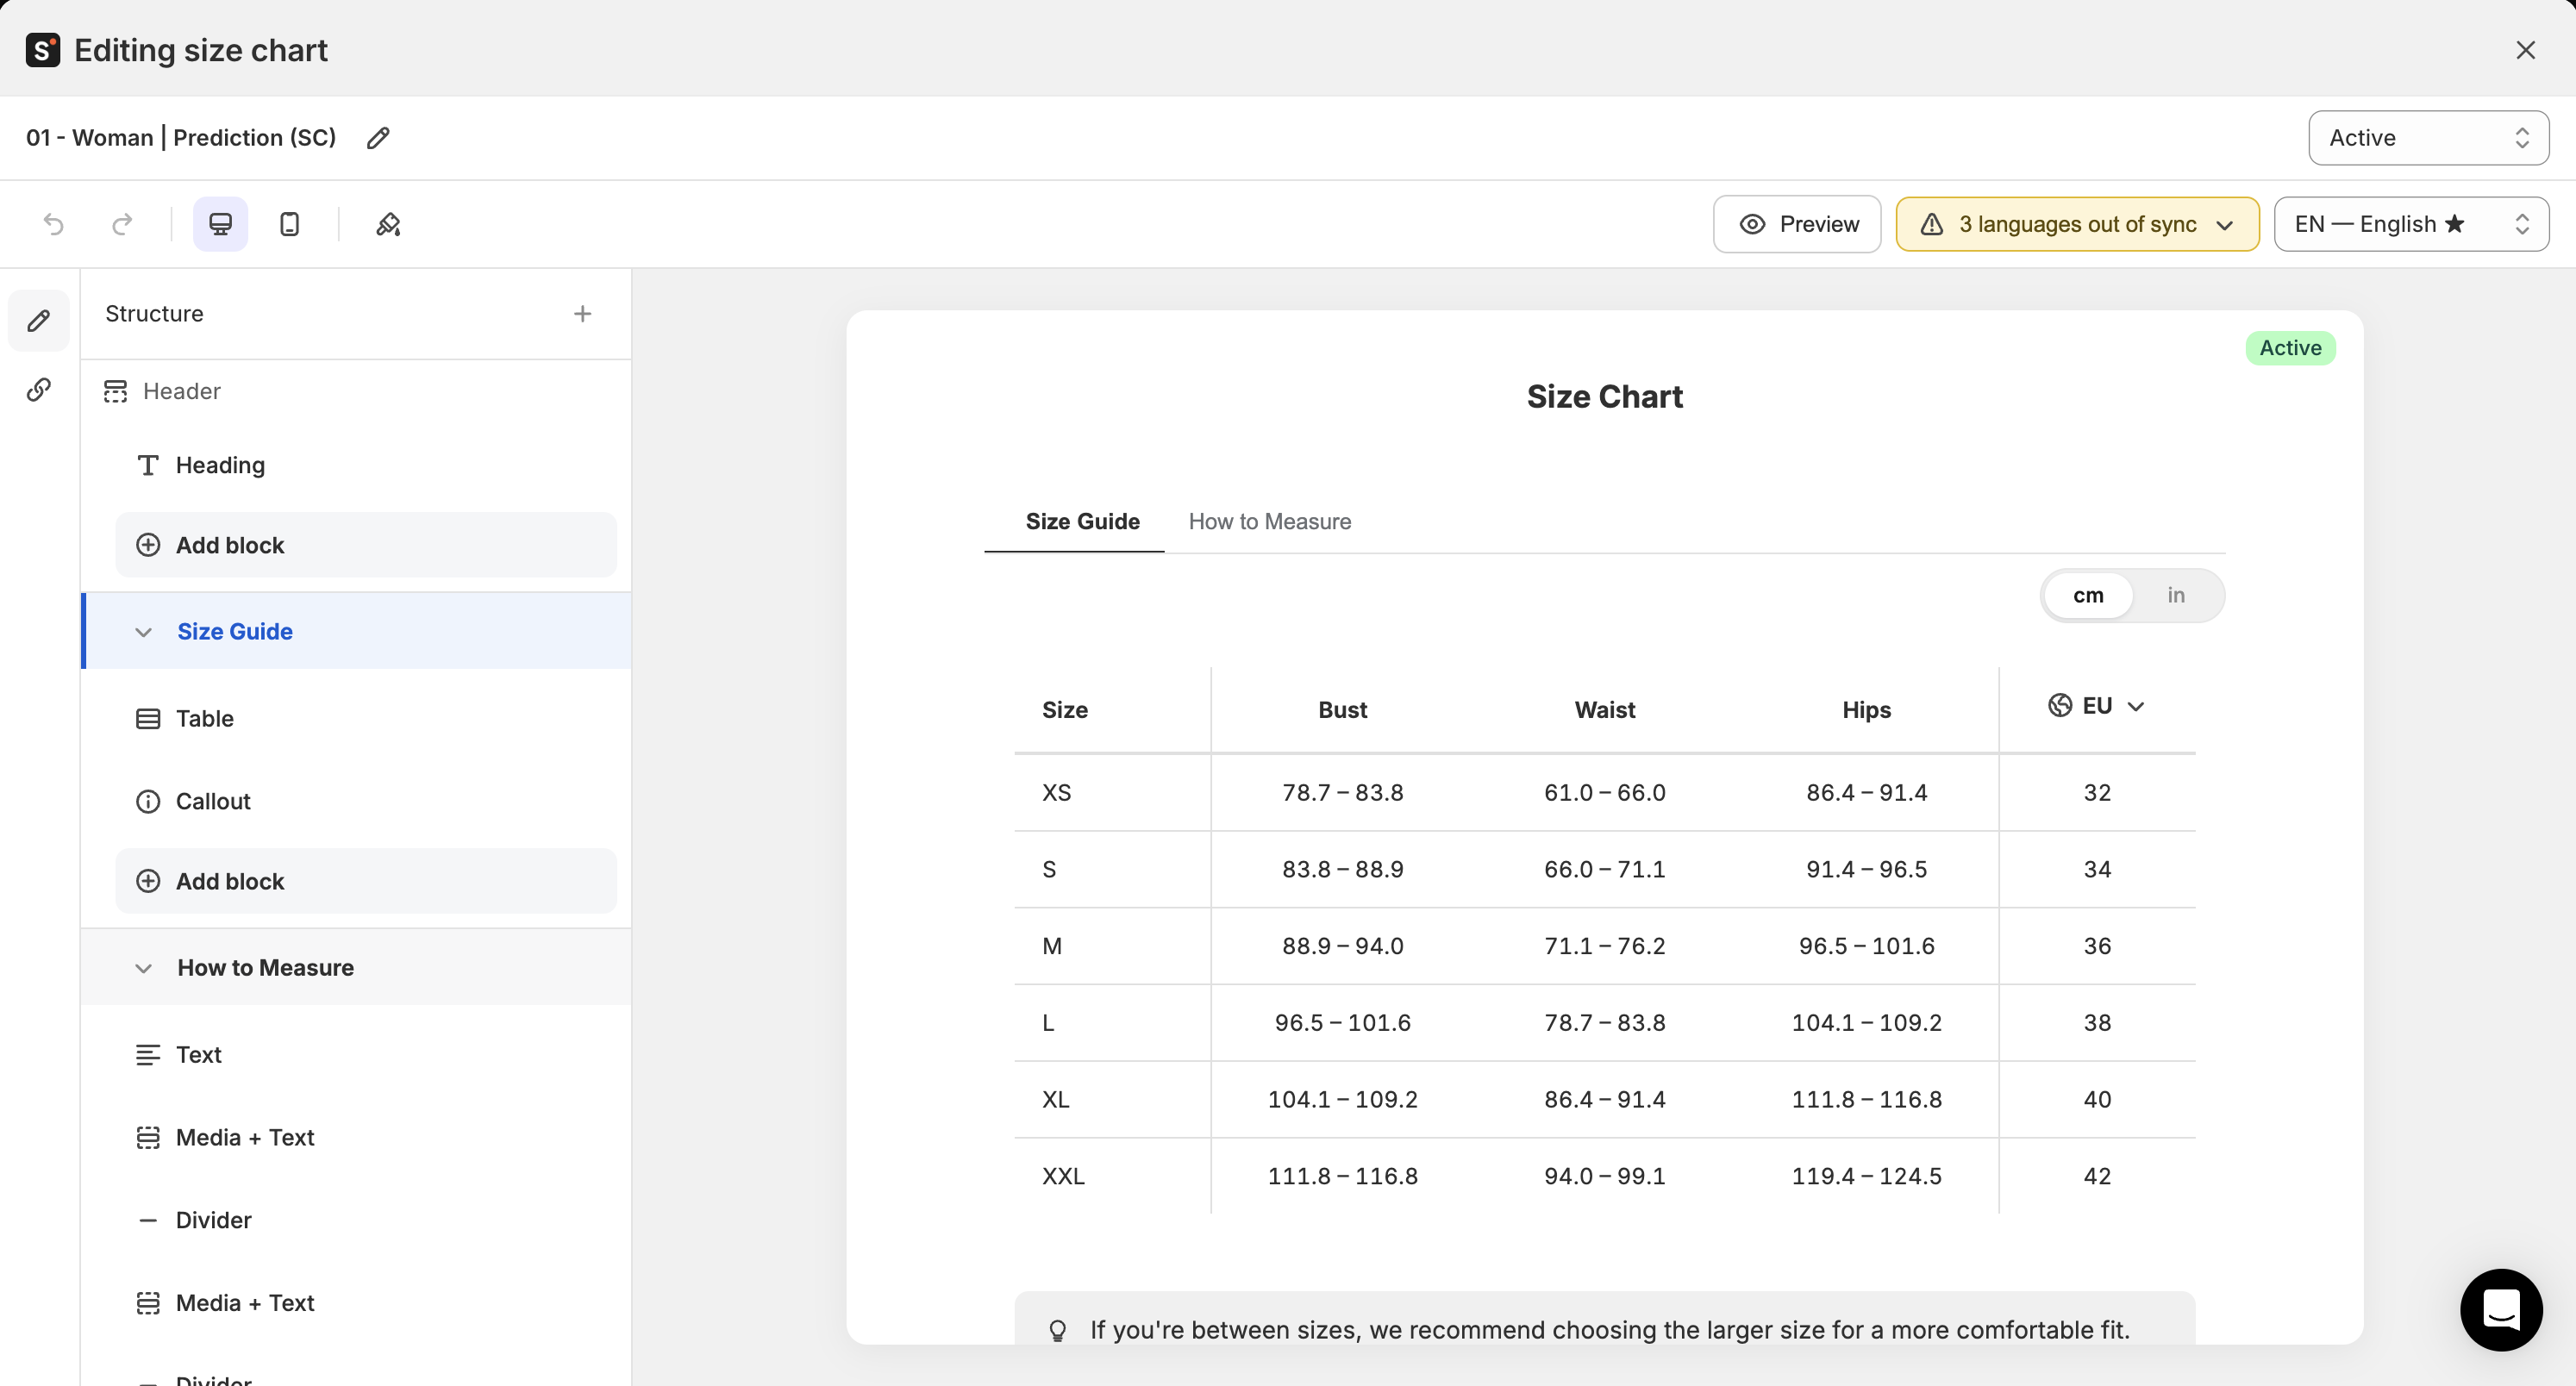2576x1386 pixels.
Task: Add a new structure section
Action: click(x=582, y=314)
